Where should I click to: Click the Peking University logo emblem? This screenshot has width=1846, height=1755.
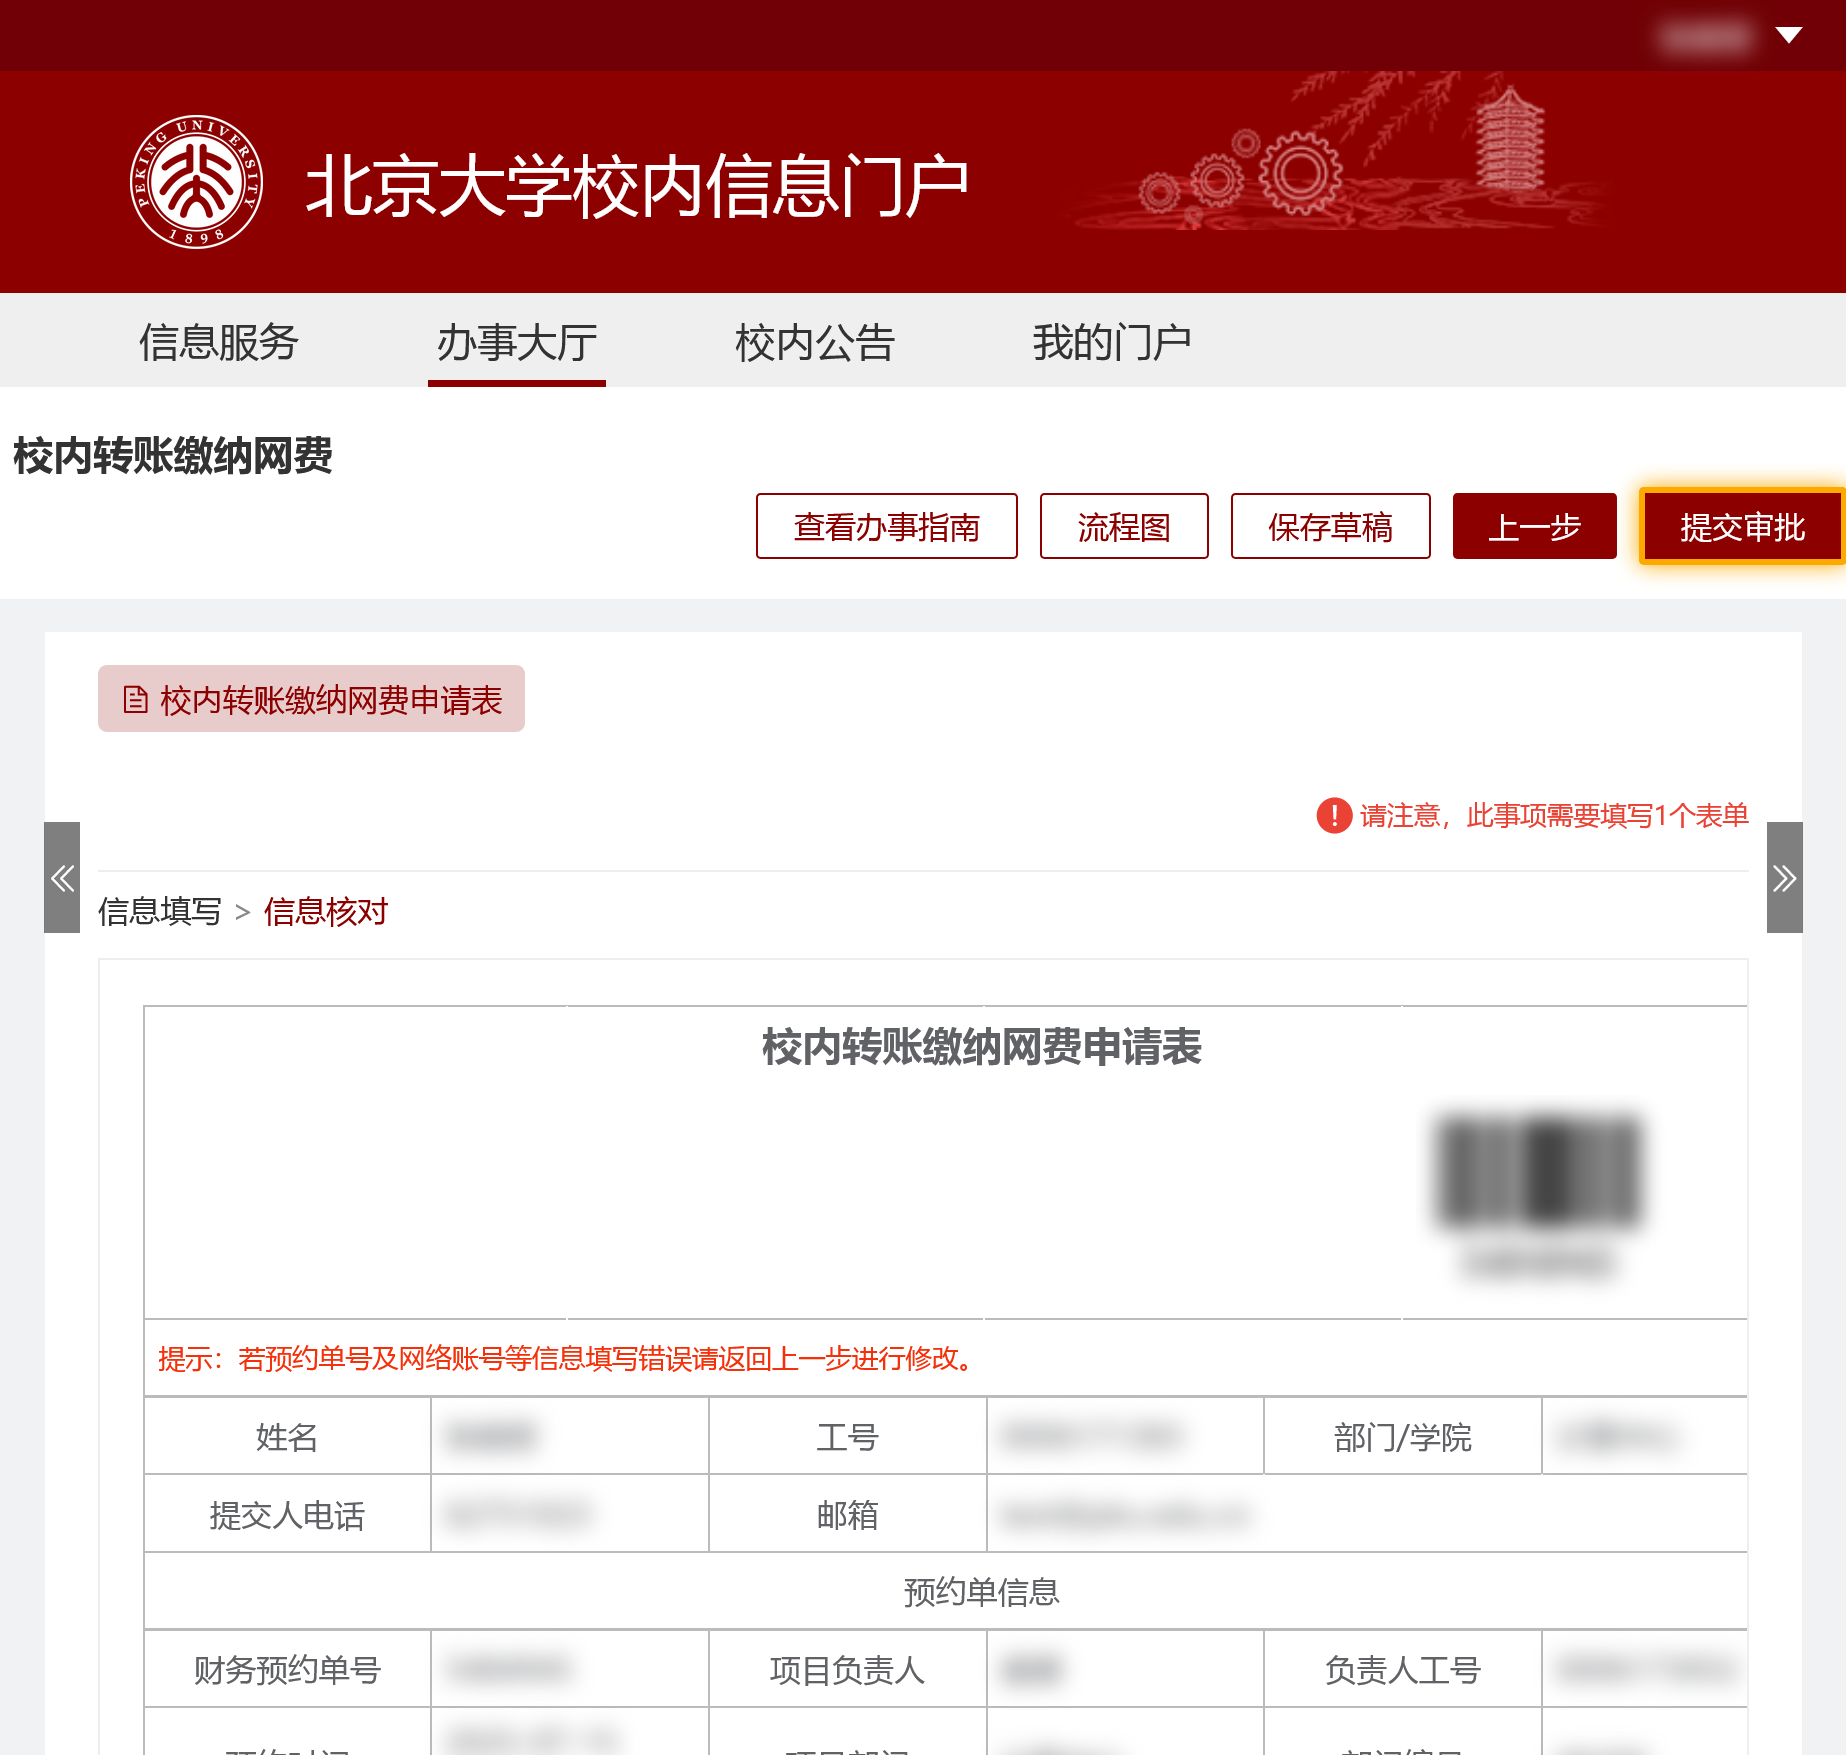pyautogui.click(x=196, y=182)
